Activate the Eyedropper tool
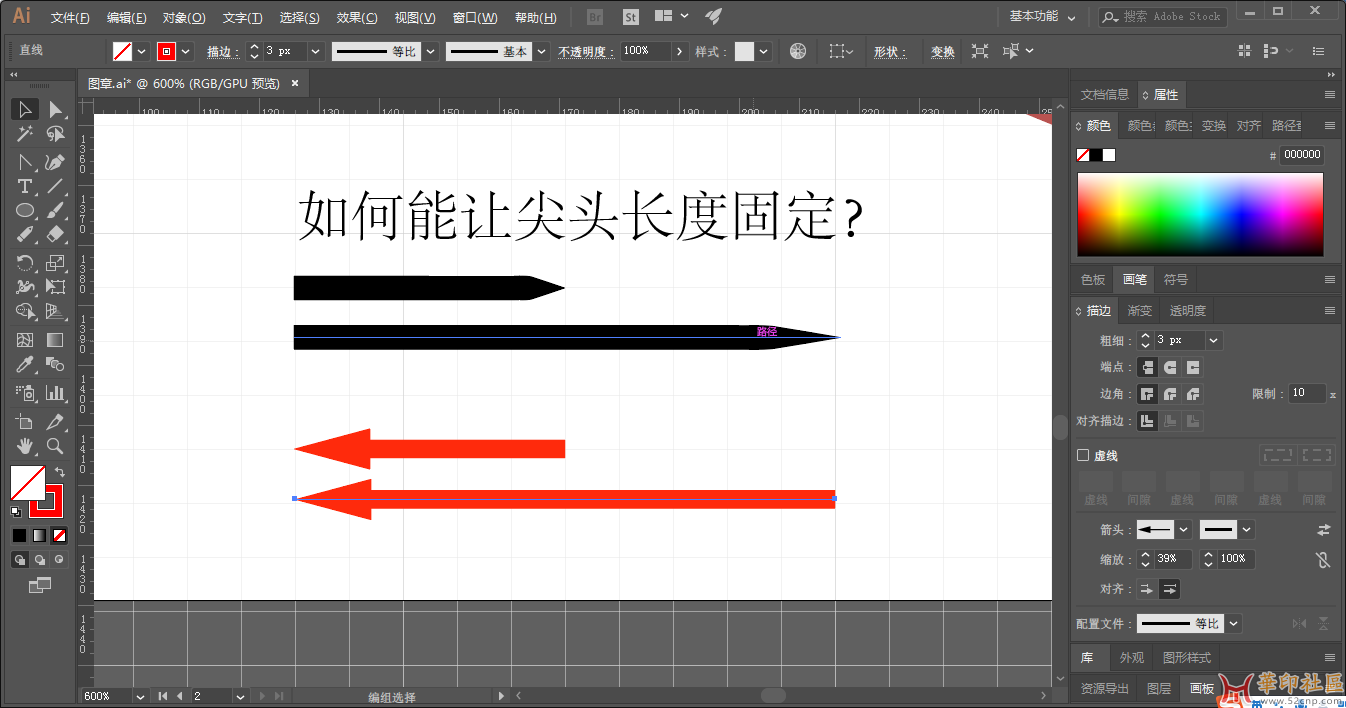This screenshot has width=1346, height=708. click(26, 365)
